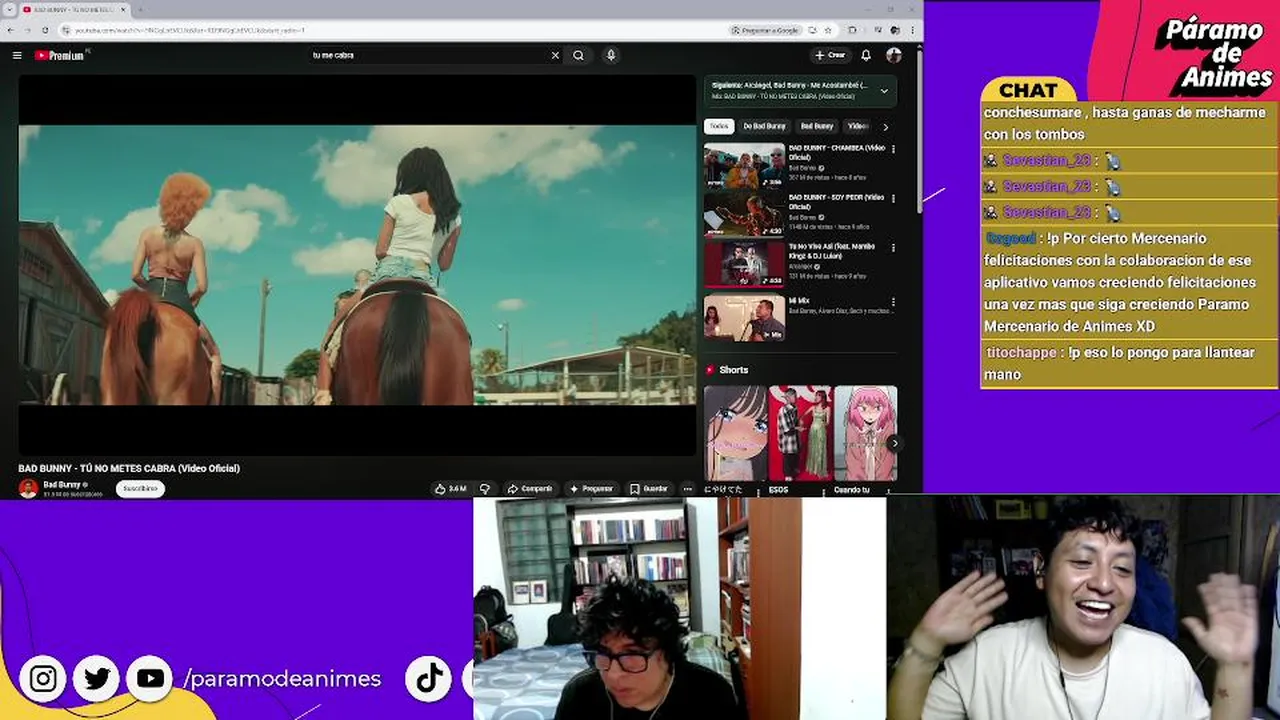The height and width of the screenshot is (720, 1280).
Task: Click the Guardar save button
Action: [648, 489]
